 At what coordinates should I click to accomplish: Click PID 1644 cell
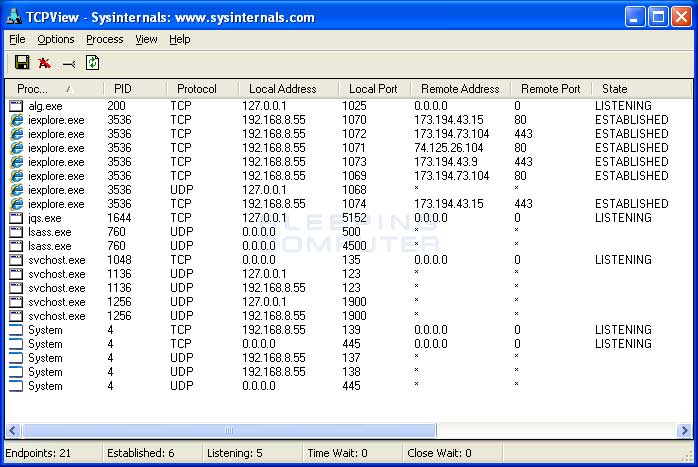tap(119, 218)
